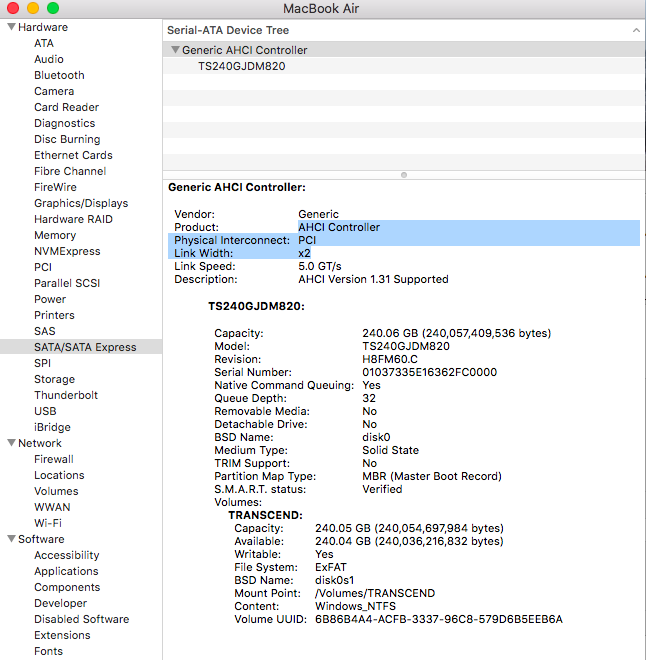Click the ExFAT file system value
This screenshot has height=660, width=646.
(x=330, y=567)
